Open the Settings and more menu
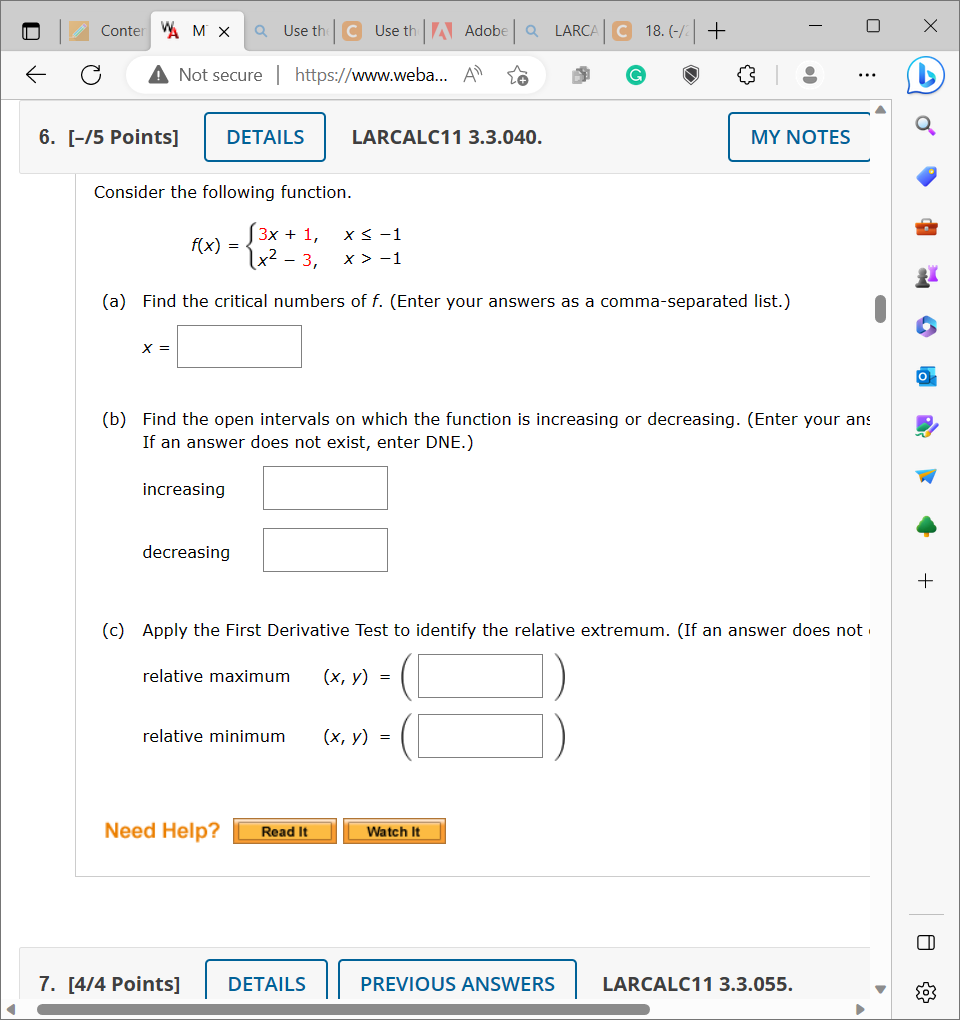Image resolution: width=960 pixels, height=1020 pixels. (866, 75)
